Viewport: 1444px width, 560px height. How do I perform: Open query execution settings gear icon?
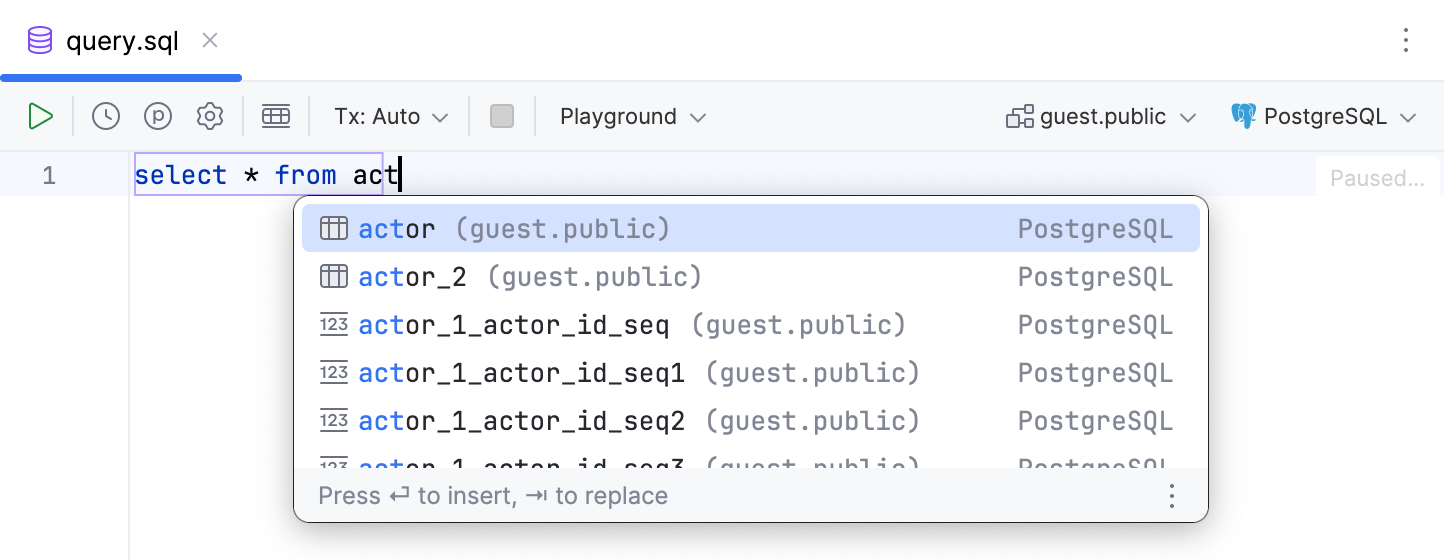coord(210,117)
